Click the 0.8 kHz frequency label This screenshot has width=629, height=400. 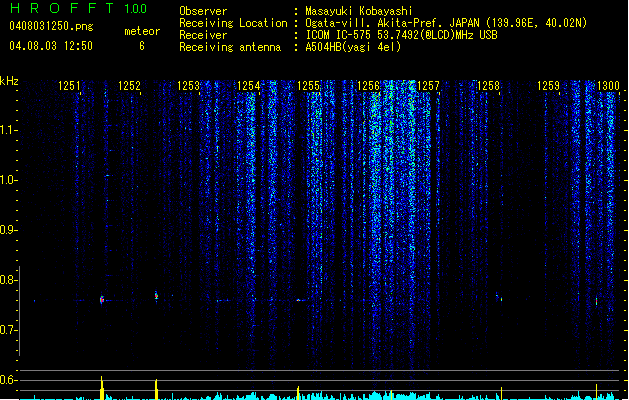pos(8,280)
